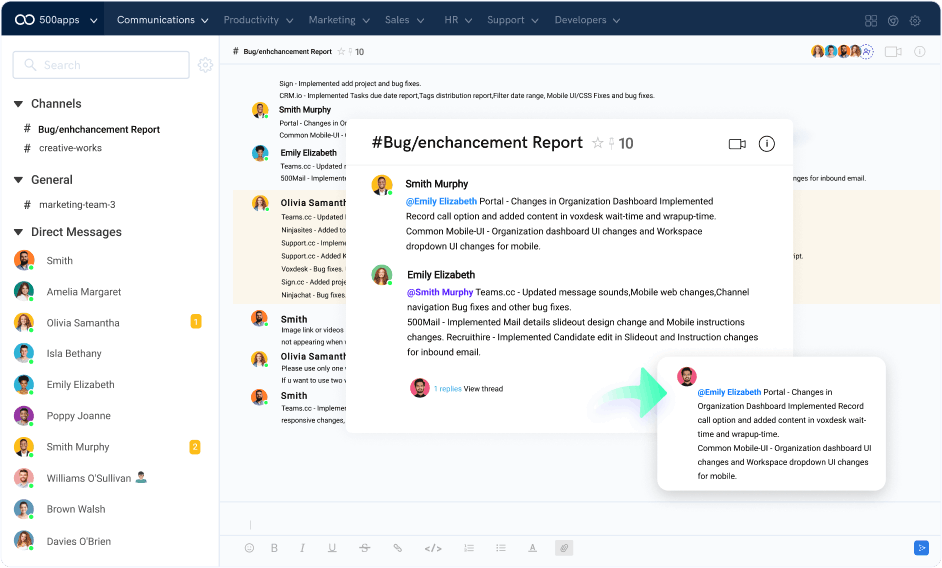The width and height of the screenshot is (942, 568).
Task: Click the View thread link
Action: (483, 389)
